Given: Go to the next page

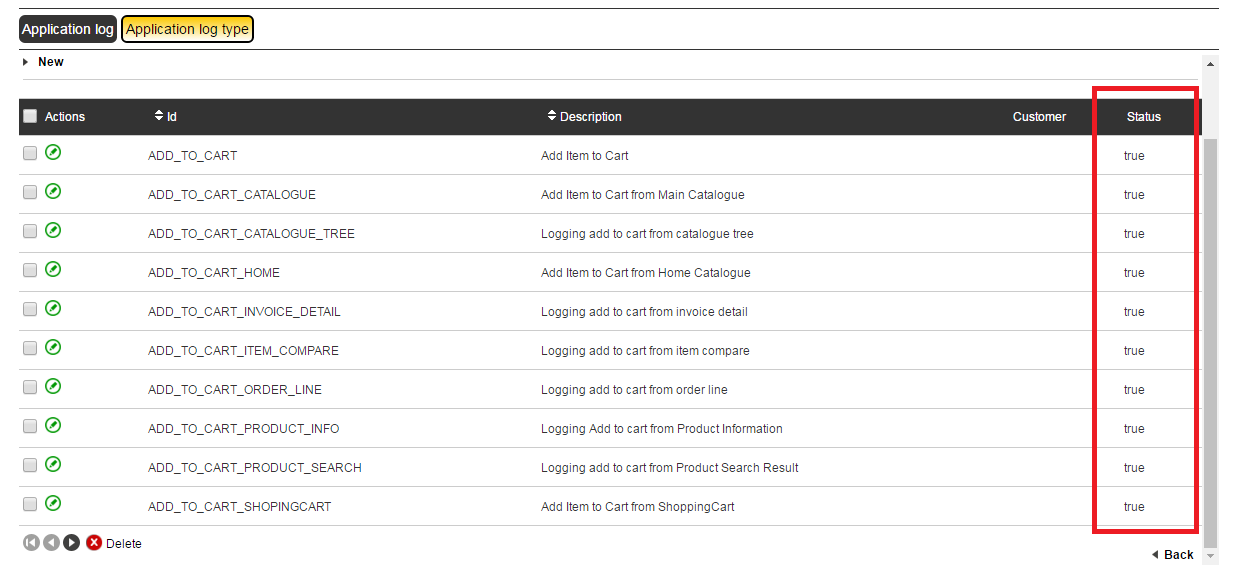Looking at the screenshot, I should [x=70, y=541].
